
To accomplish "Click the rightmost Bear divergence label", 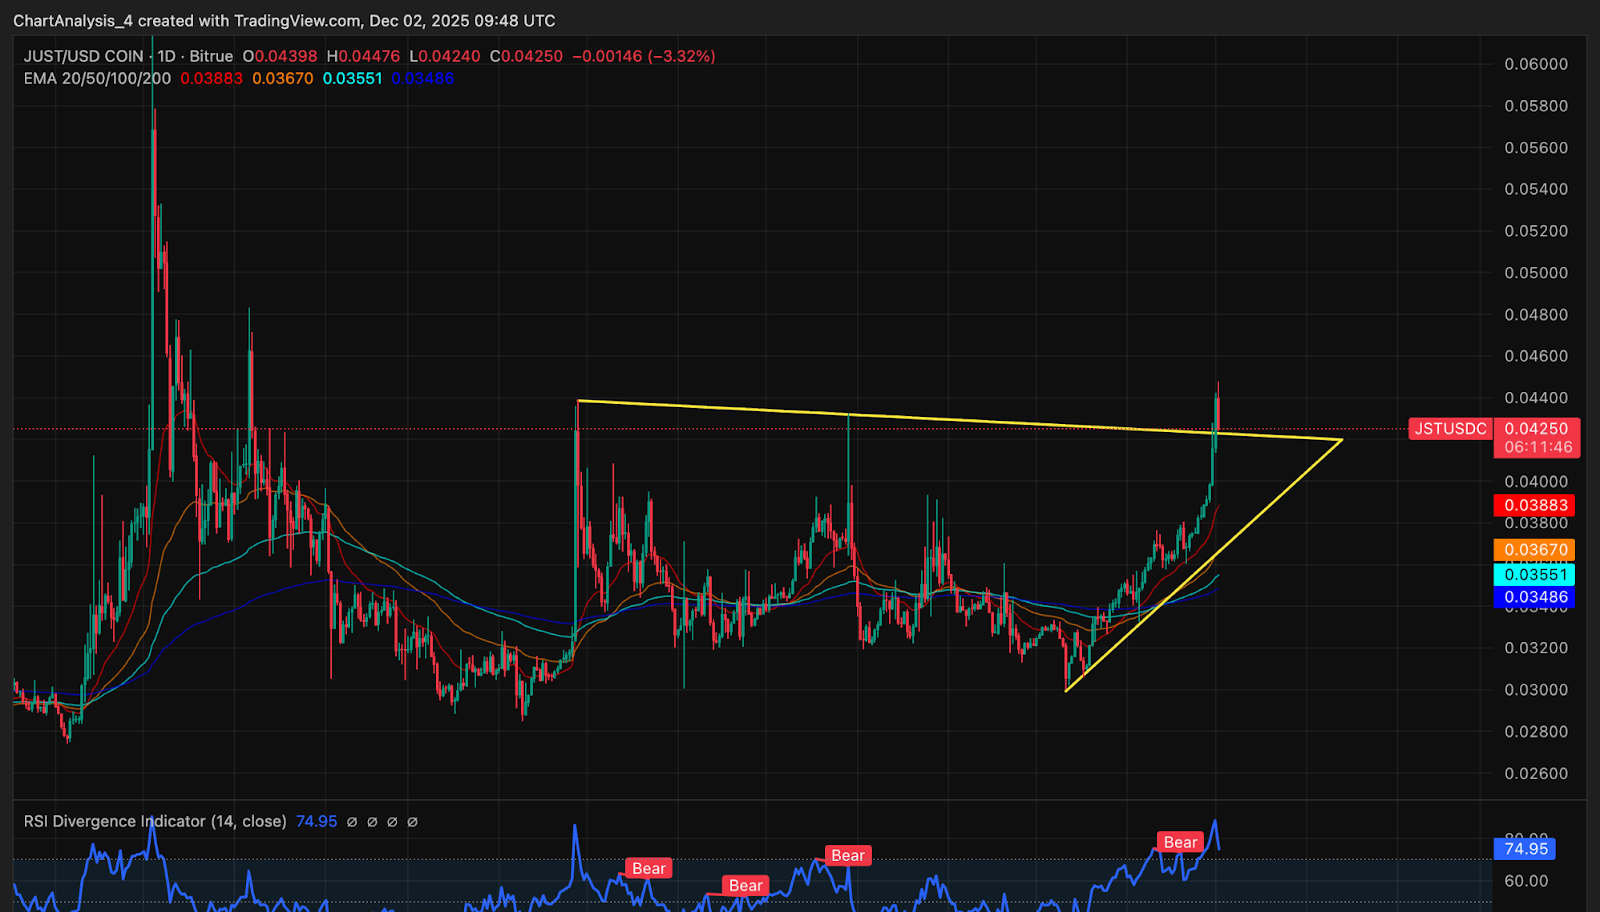I will pos(1180,842).
